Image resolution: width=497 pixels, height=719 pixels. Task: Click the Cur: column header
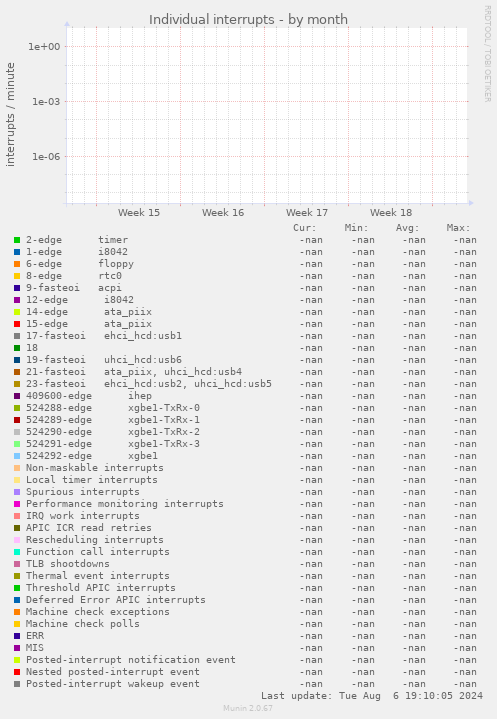[x=305, y=228]
